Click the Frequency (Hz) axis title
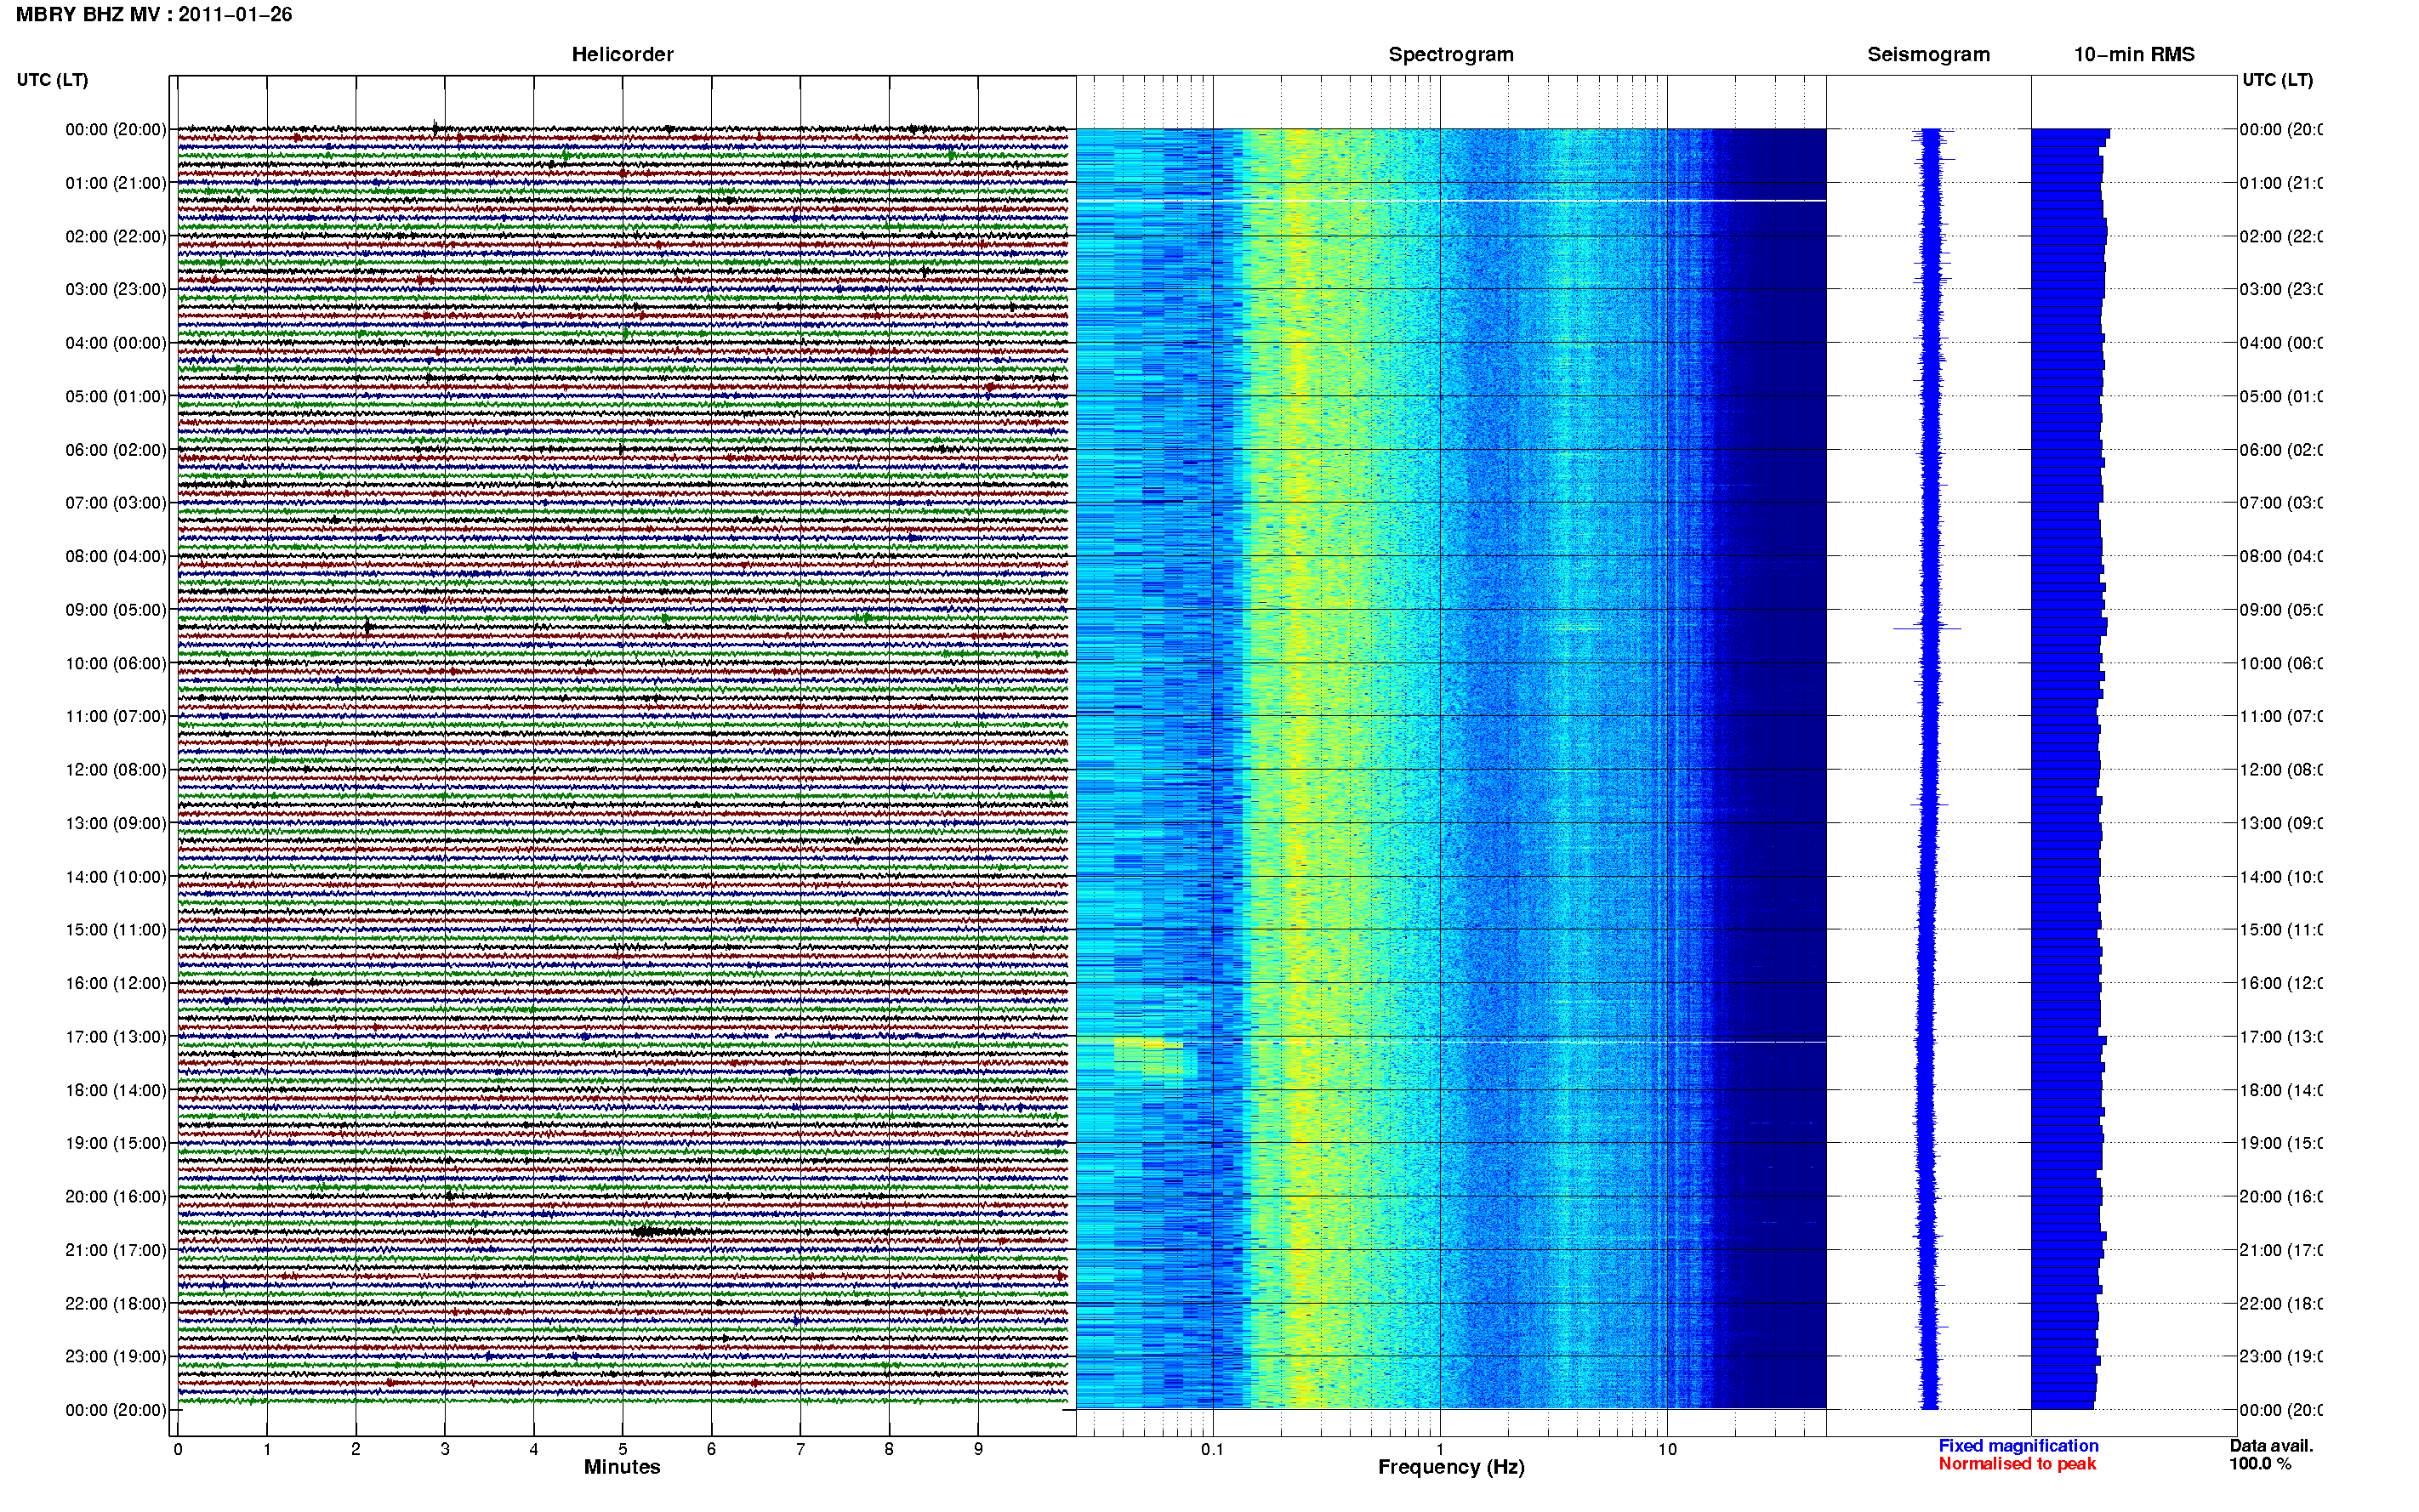The height and width of the screenshot is (1512, 2419). click(x=1451, y=1467)
